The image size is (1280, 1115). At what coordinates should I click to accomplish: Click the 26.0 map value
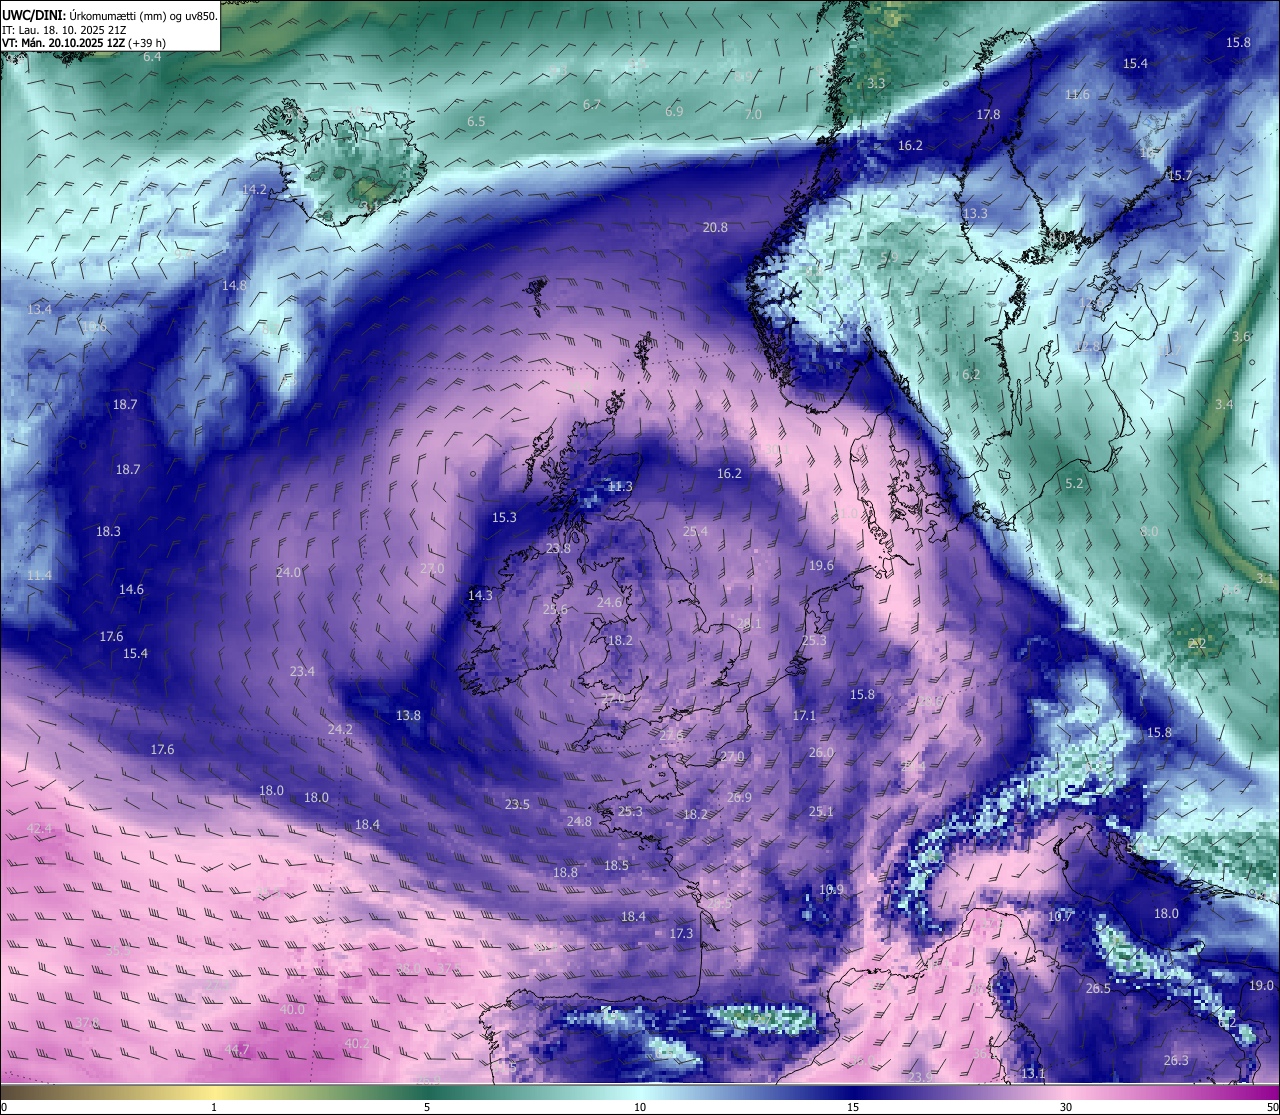point(820,752)
